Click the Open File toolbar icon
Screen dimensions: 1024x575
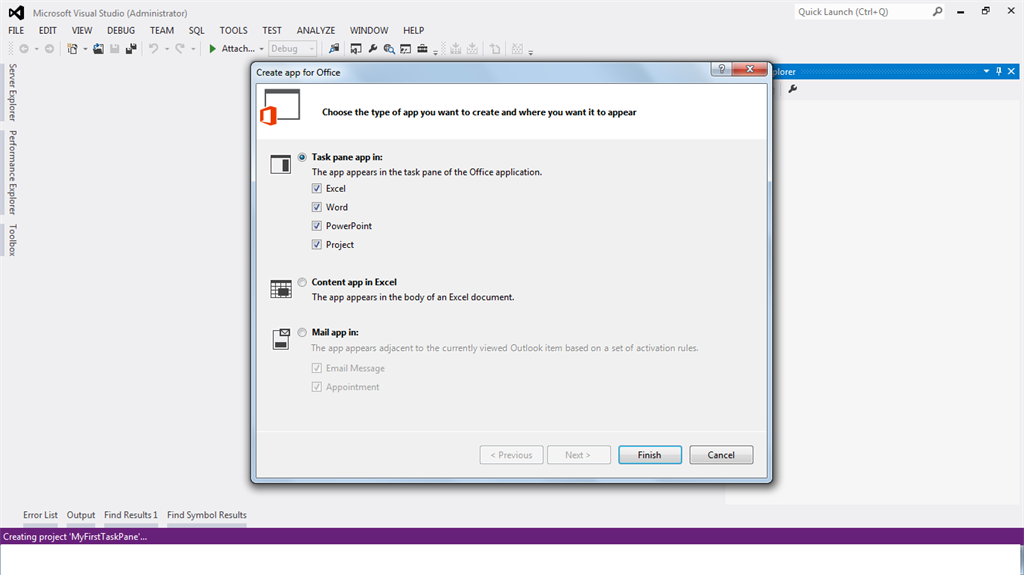[x=98, y=49]
